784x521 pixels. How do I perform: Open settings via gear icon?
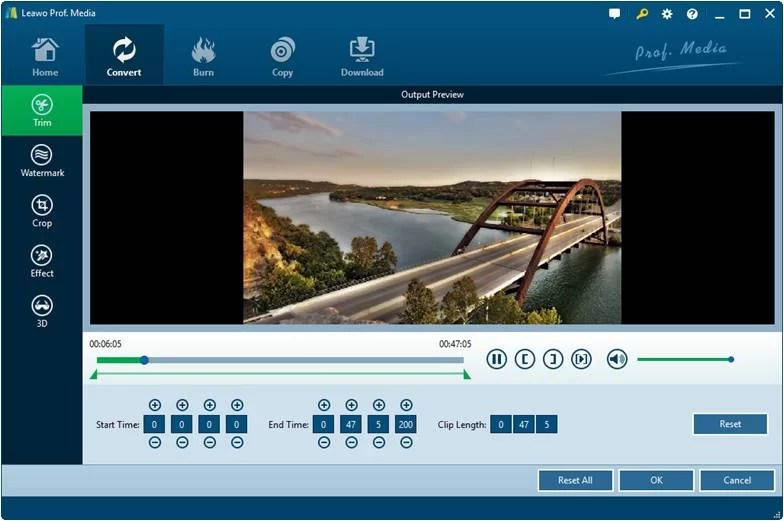tap(667, 14)
